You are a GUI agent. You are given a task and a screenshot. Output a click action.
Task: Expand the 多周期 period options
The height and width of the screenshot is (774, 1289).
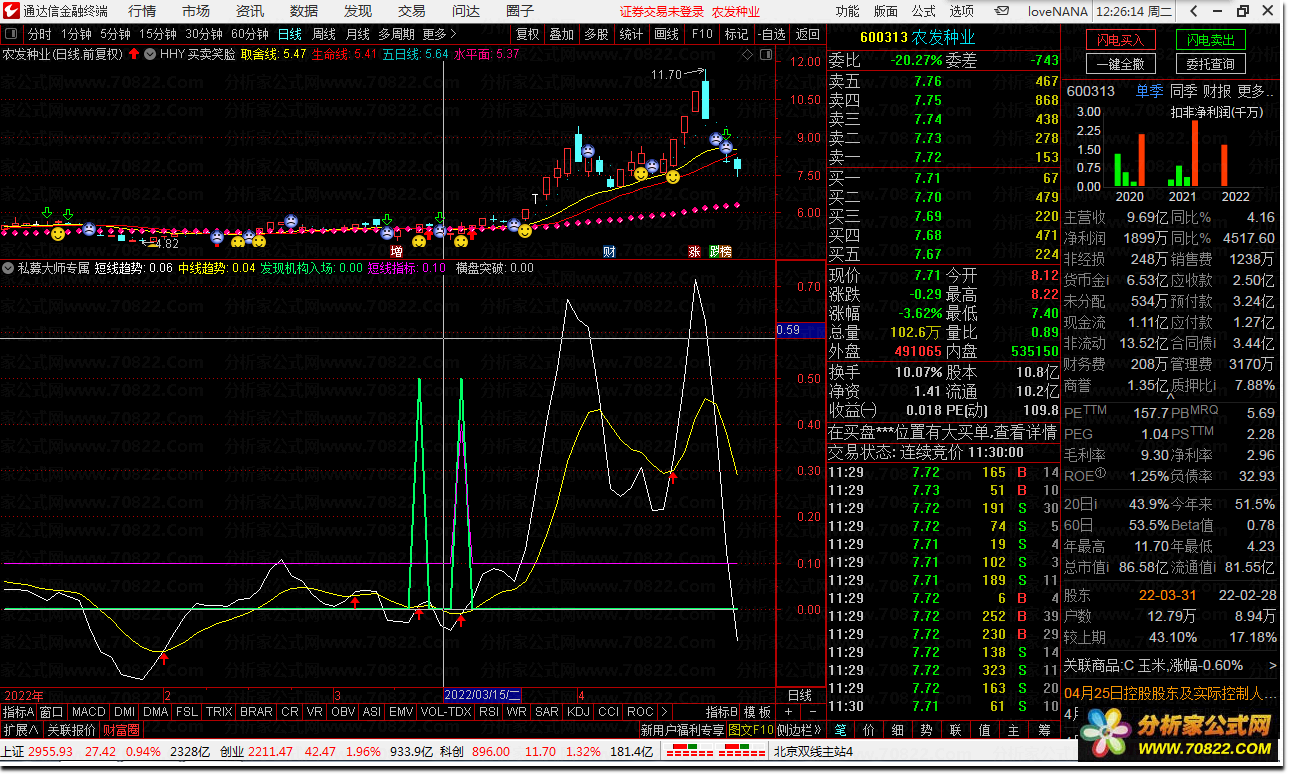(396, 33)
